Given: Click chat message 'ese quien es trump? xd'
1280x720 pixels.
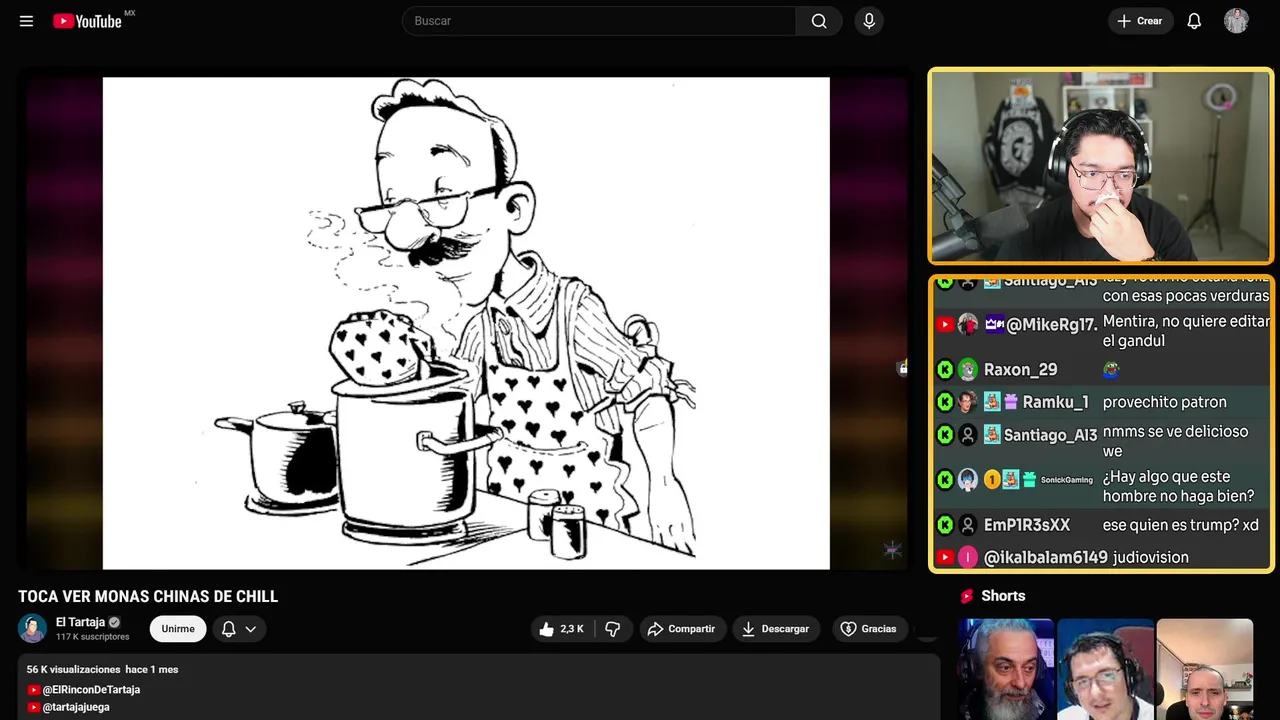Looking at the screenshot, I should click(x=1181, y=525).
